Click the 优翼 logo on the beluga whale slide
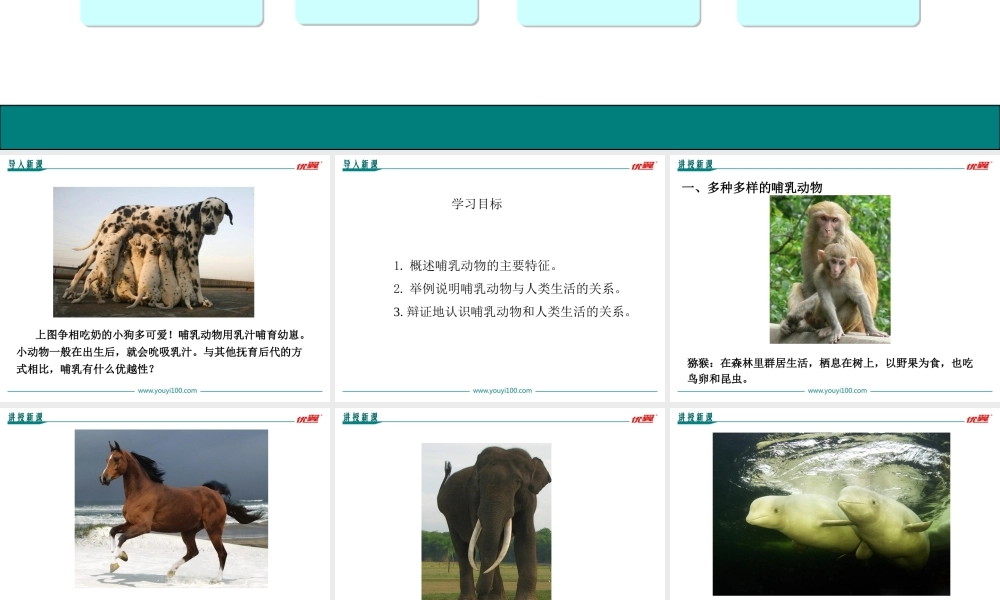1000x600 pixels. (977, 419)
